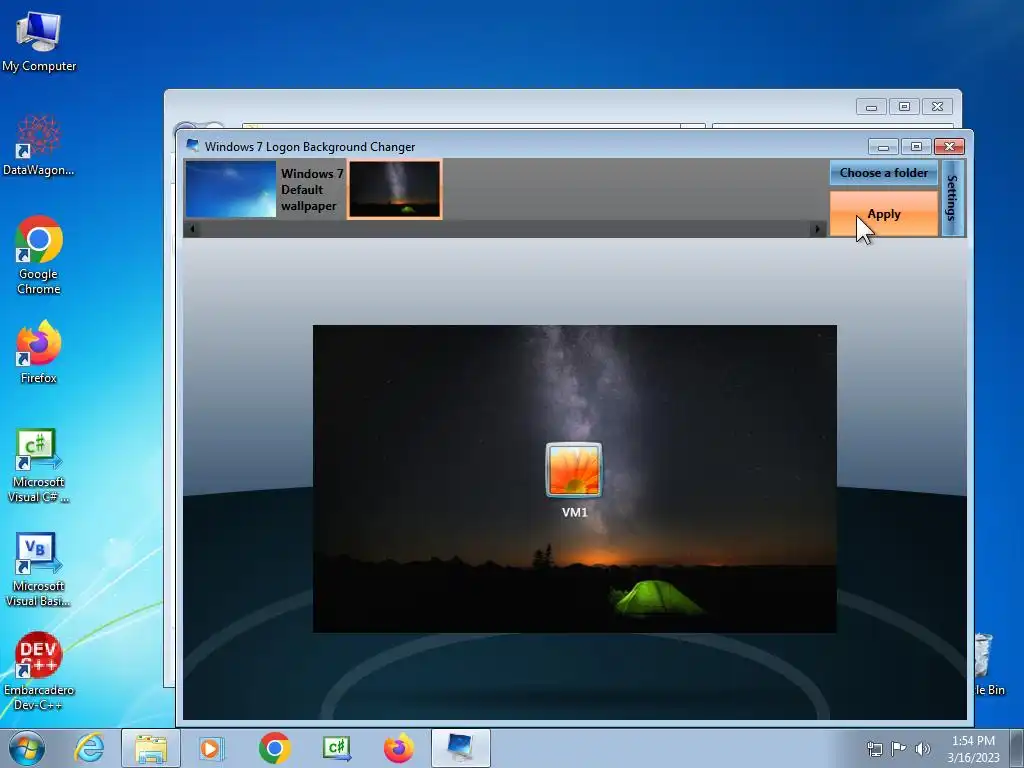The width and height of the screenshot is (1024, 768).
Task: Click the Apply button
Action: click(884, 214)
